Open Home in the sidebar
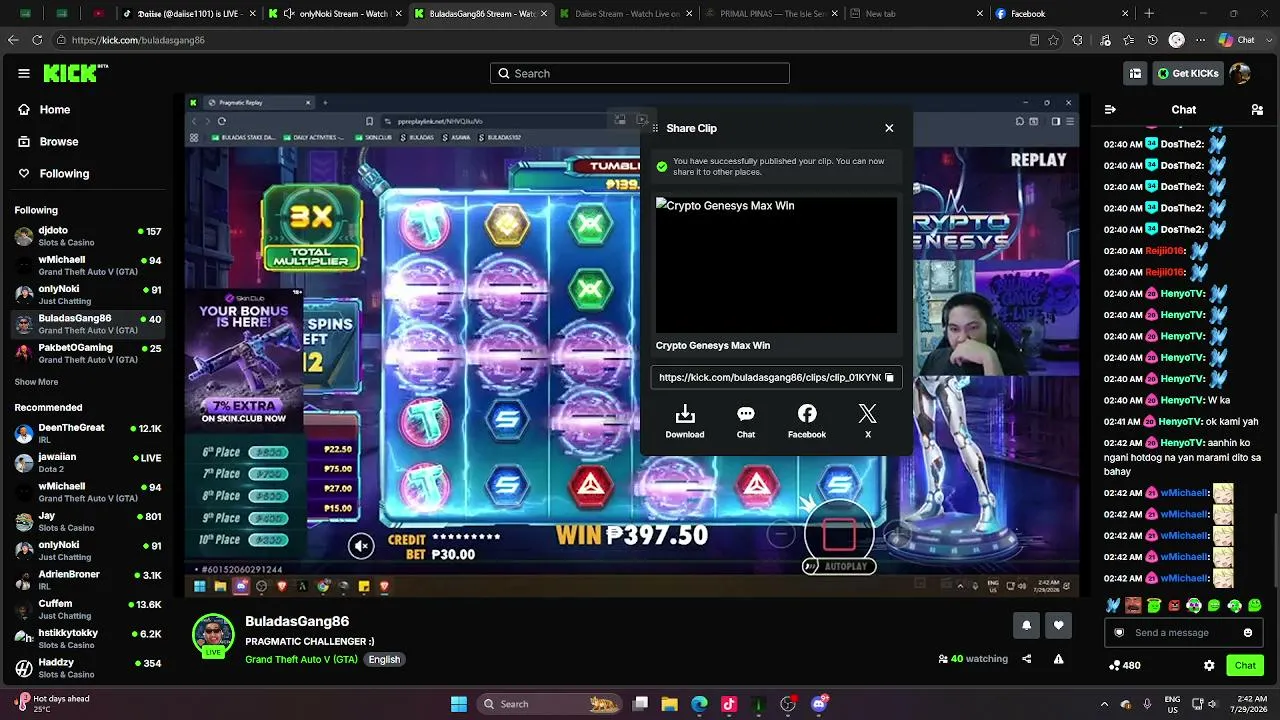This screenshot has width=1280, height=720. click(x=54, y=110)
